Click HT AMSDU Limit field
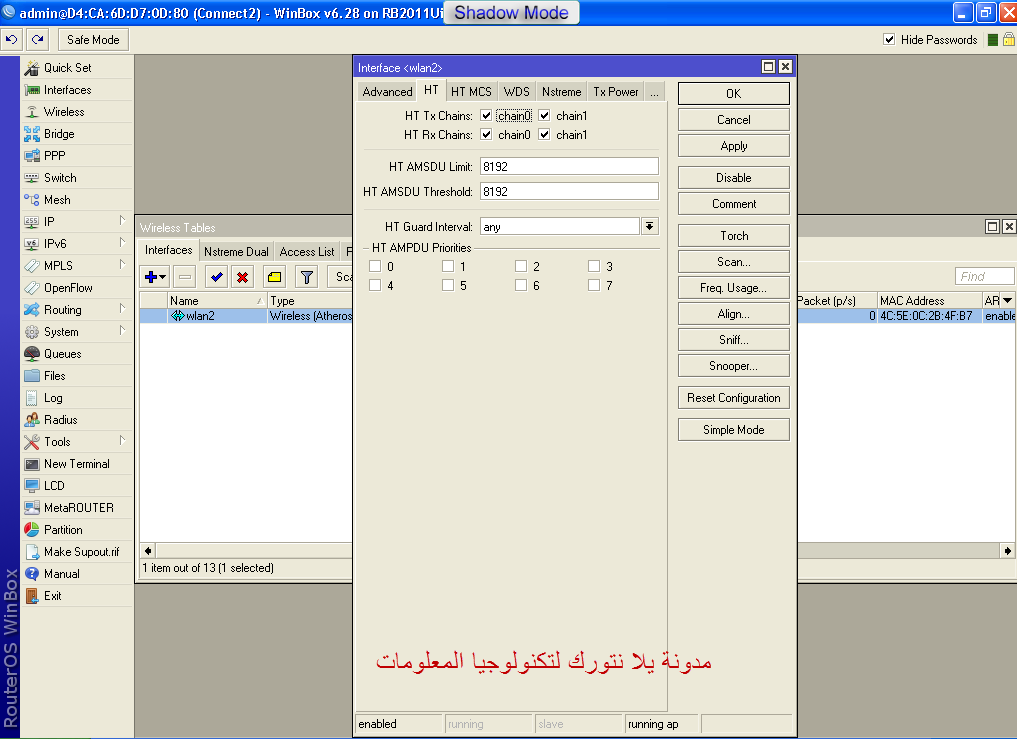This screenshot has height=739, width=1017. pyautogui.click(x=569, y=166)
